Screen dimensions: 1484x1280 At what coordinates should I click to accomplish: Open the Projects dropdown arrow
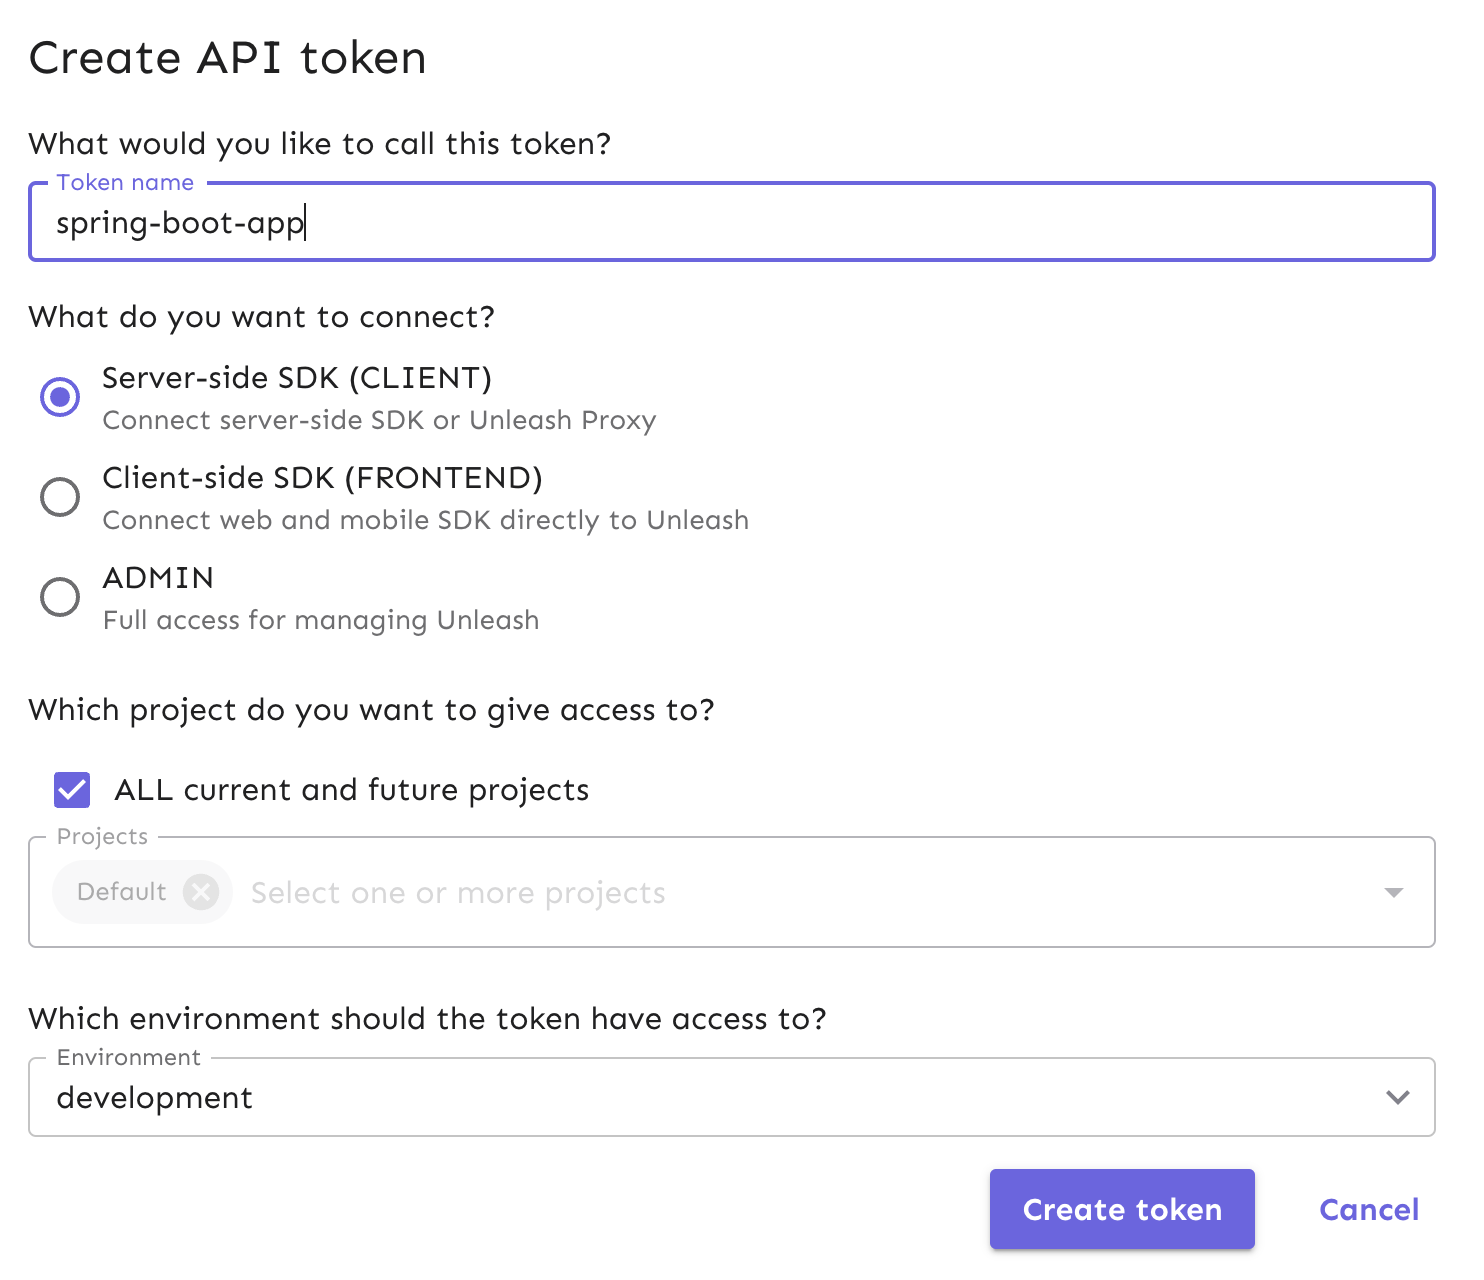click(1394, 892)
